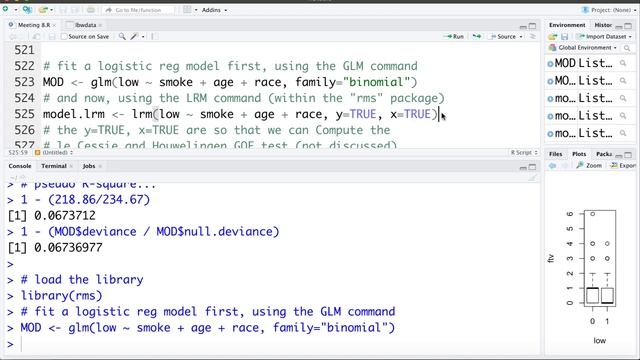Save the current script
Image resolution: width=640 pixels, height=360 pixels.
coord(51,37)
